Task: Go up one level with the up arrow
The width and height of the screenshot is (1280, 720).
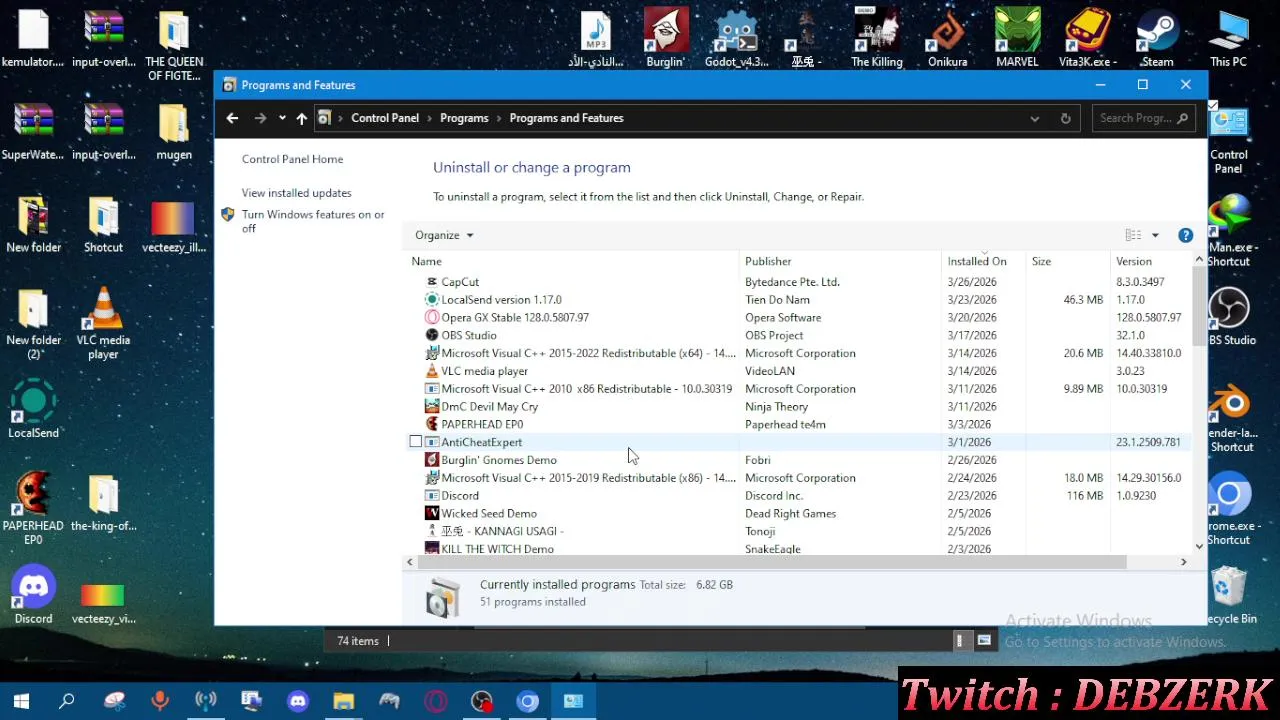Action: pyautogui.click(x=301, y=118)
